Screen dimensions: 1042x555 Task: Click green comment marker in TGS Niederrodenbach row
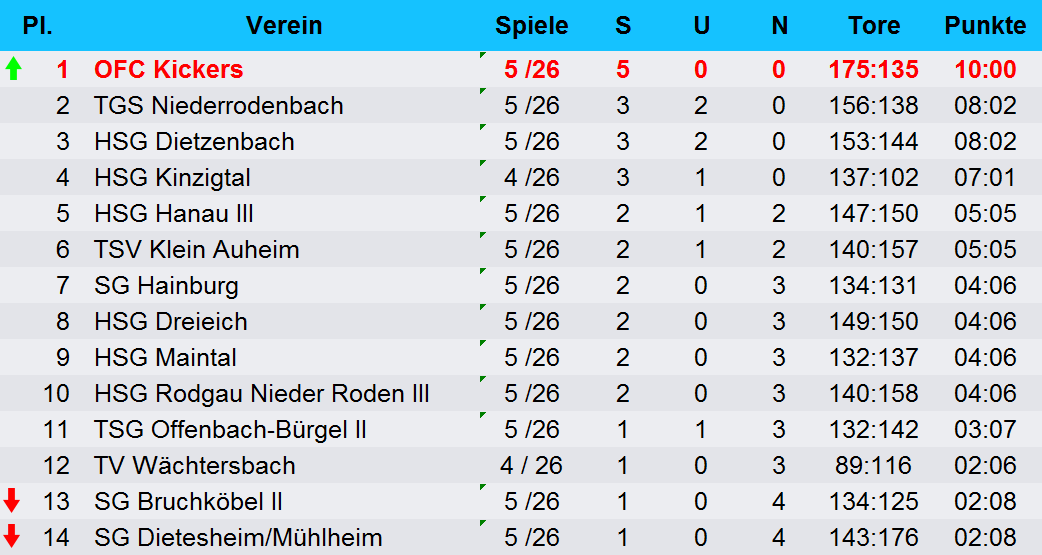tap(482, 91)
